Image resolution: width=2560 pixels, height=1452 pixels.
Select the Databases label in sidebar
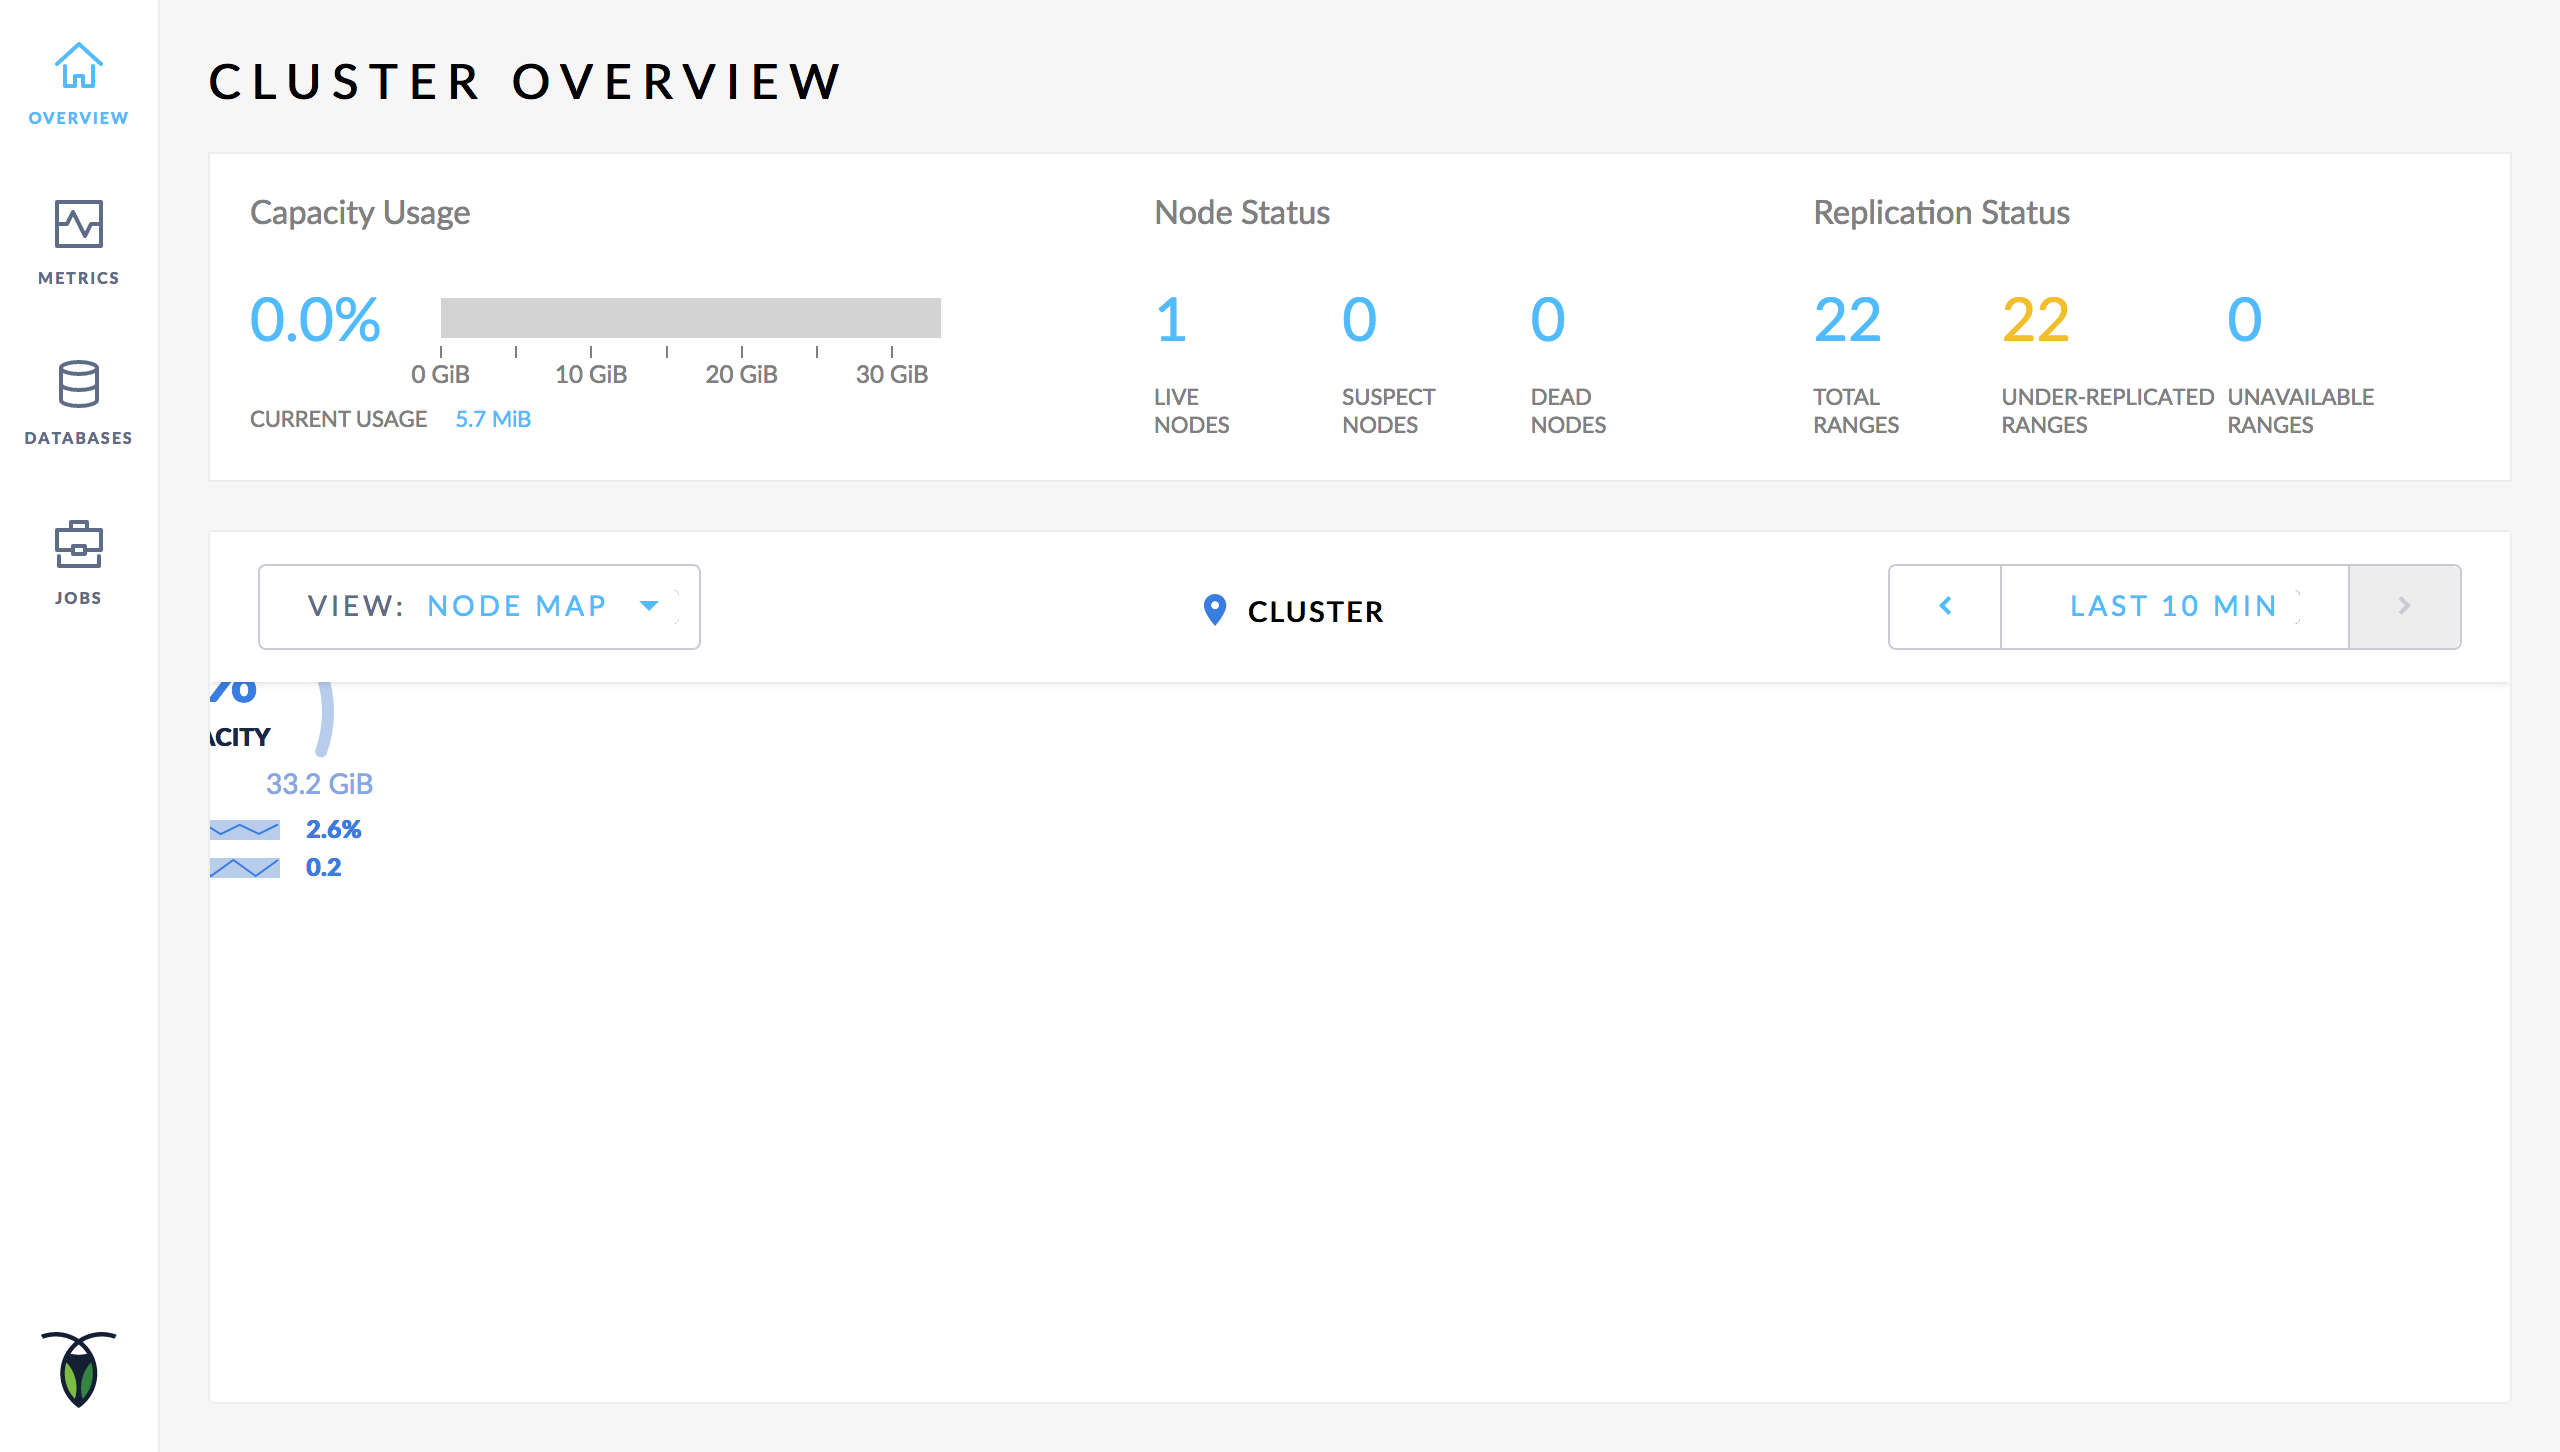[78, 438]
